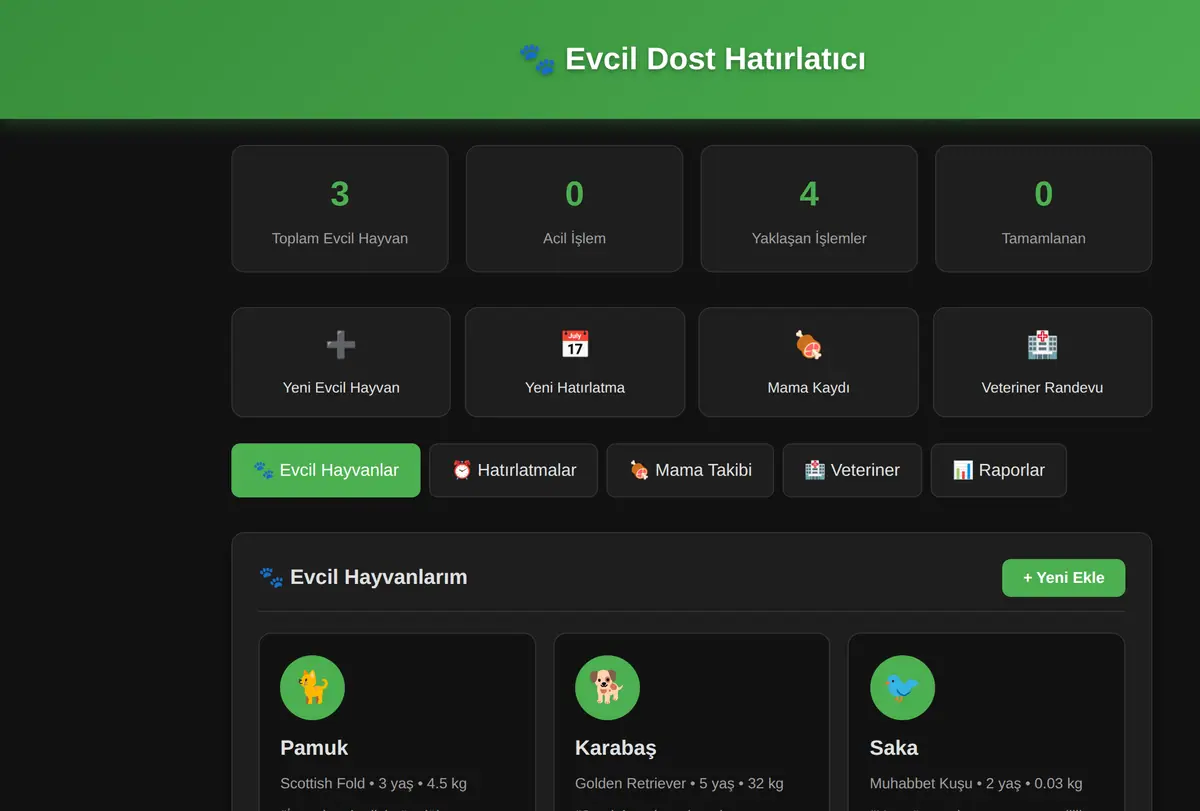
Task: Click the number 4 in Yaklaşan İşlemler
Action: [809, 194]
